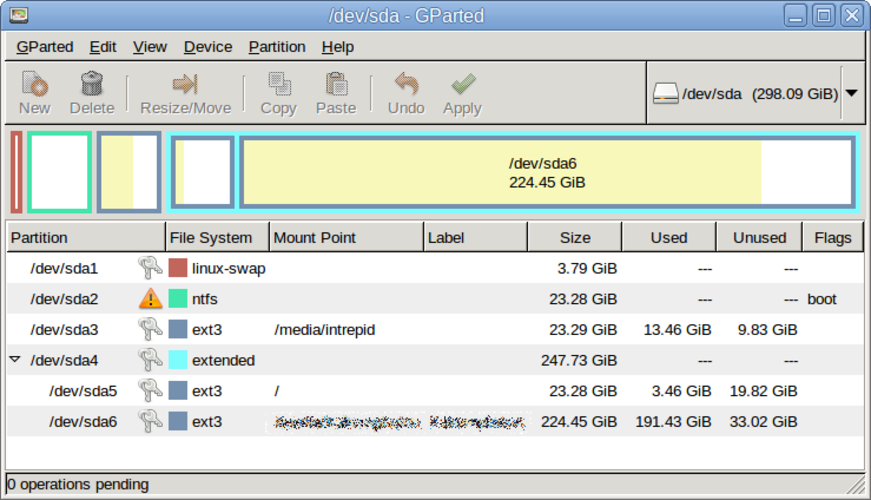The image size is (871, 500).
Task: Sort by Flags column header
Action: coord(833,238)
